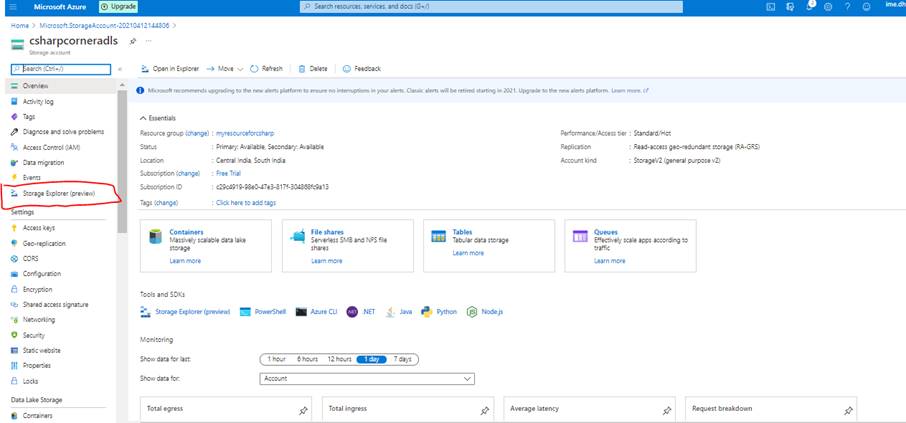
Task: Open Data migration in sidebar
Action: pos(43,162)
